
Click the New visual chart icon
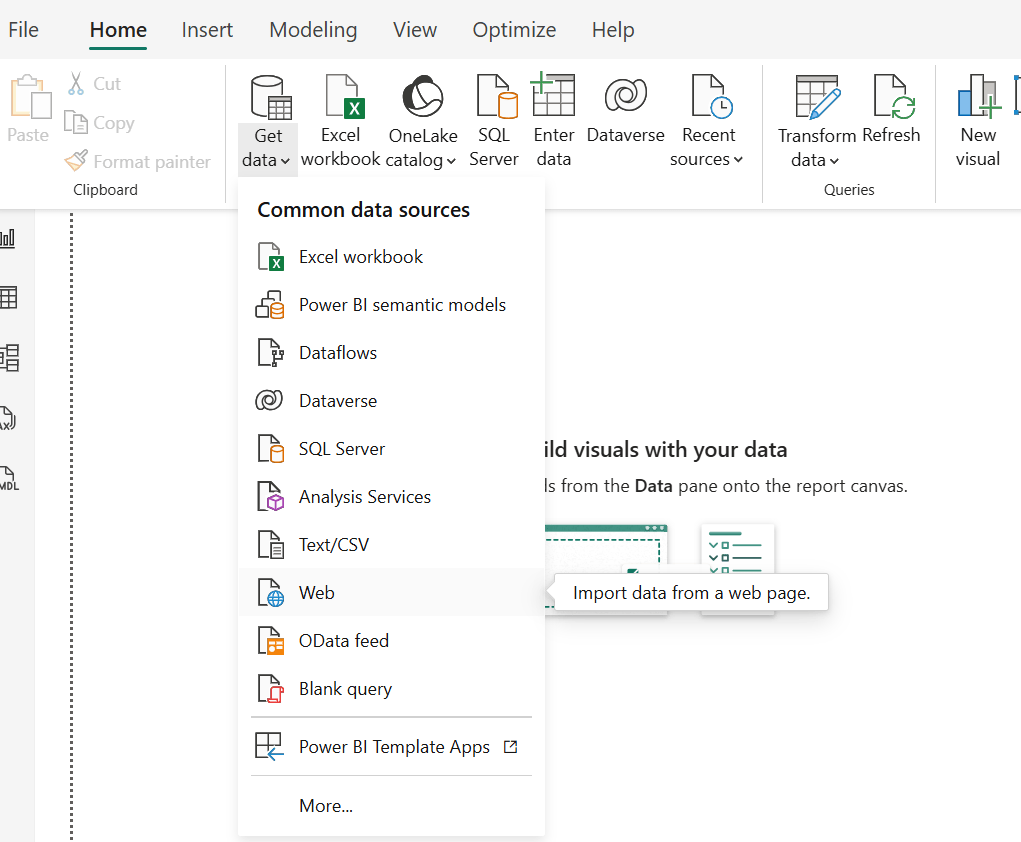[x=979, y=96]
